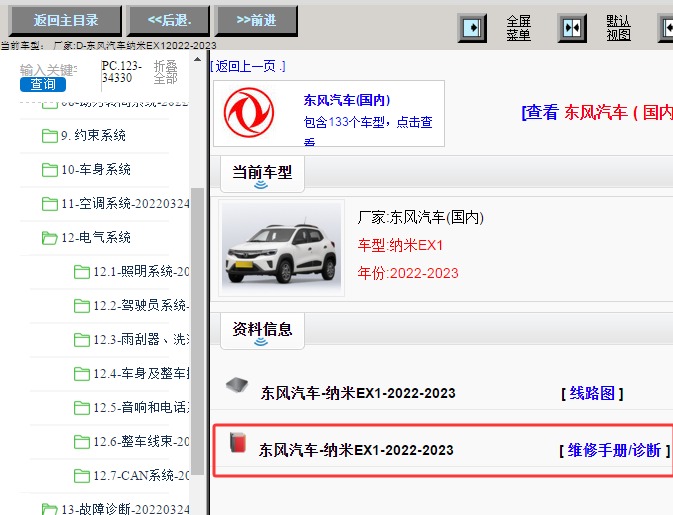The image size is (673, 515).
Task: Click the folder icon of 12.7-CAN系统
Action: click(x=82, y=476)
